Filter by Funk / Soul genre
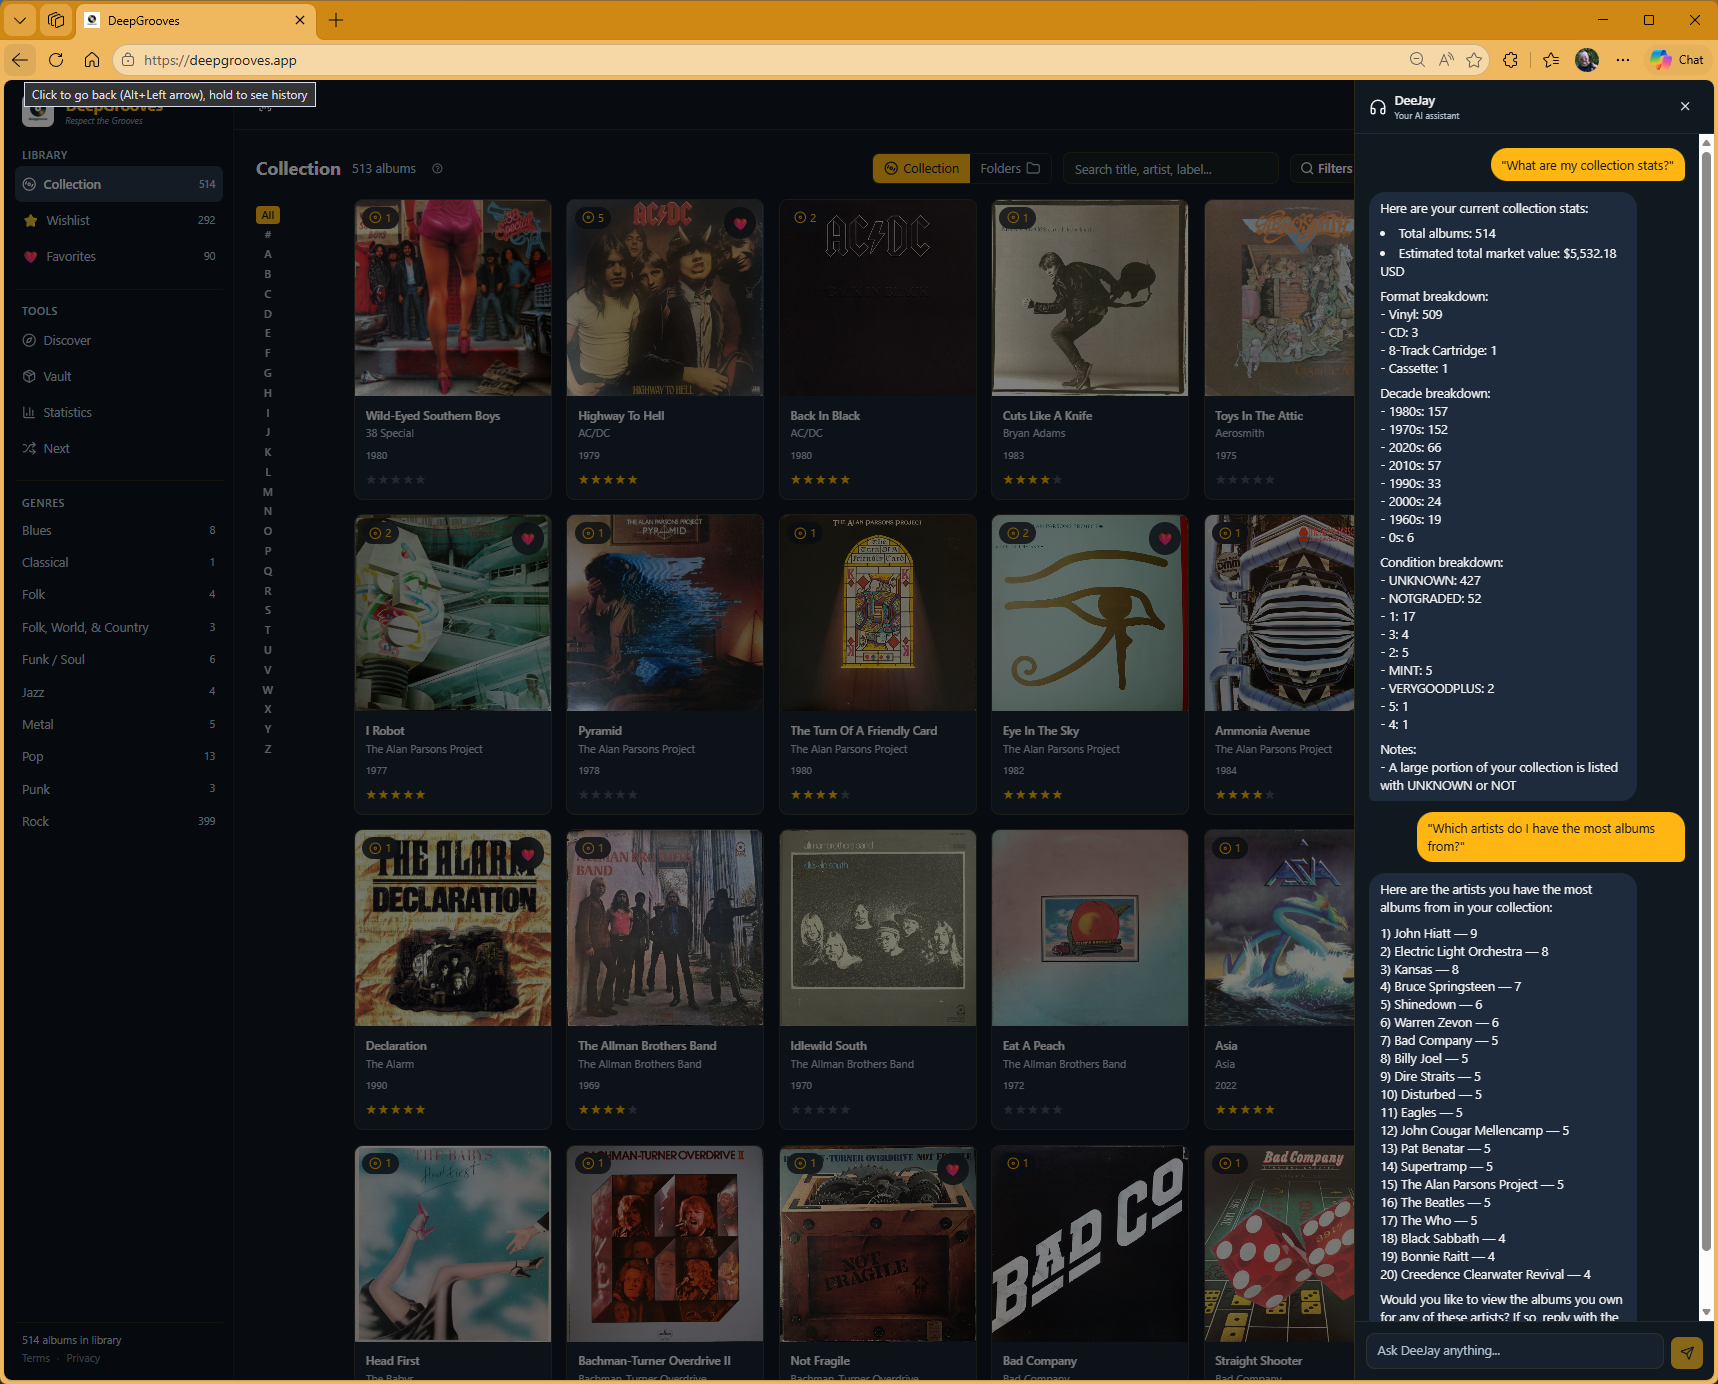This screenshot has width=1718, height=1384. pos(119,659)
